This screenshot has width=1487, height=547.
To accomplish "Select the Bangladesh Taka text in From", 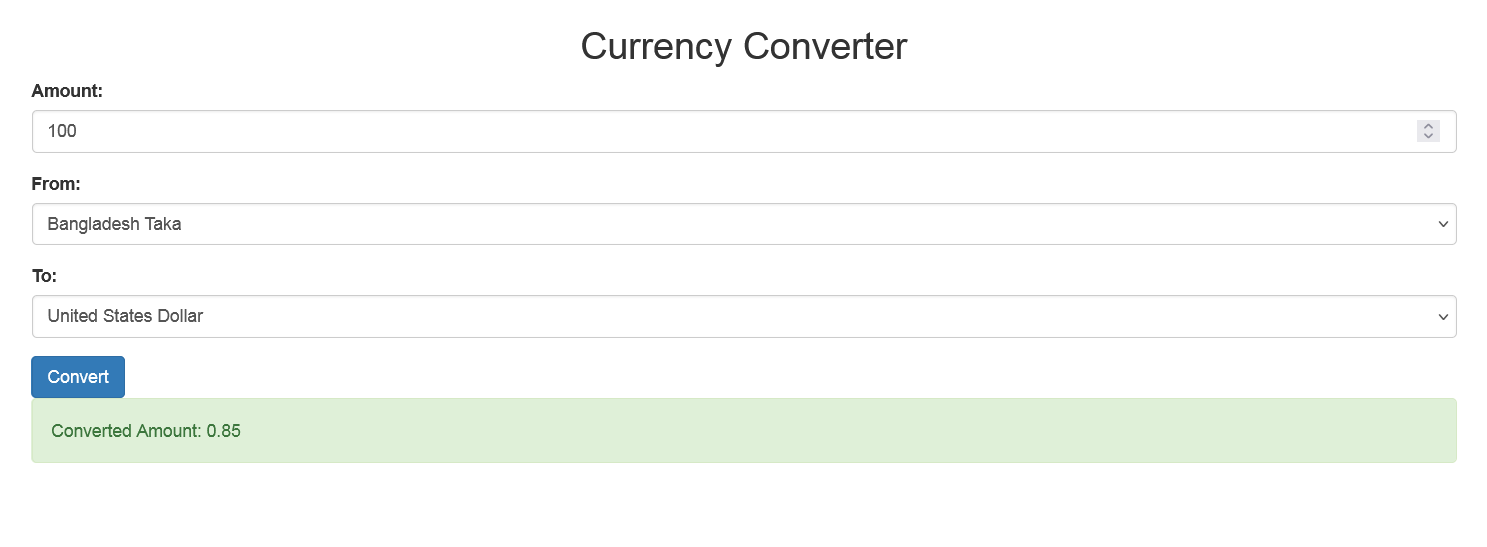I will point(114,224).
